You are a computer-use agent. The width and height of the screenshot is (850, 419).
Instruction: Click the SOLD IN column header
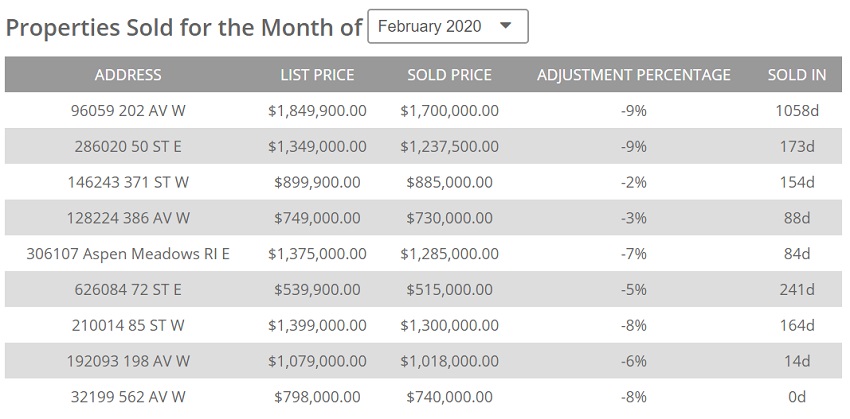796,75
